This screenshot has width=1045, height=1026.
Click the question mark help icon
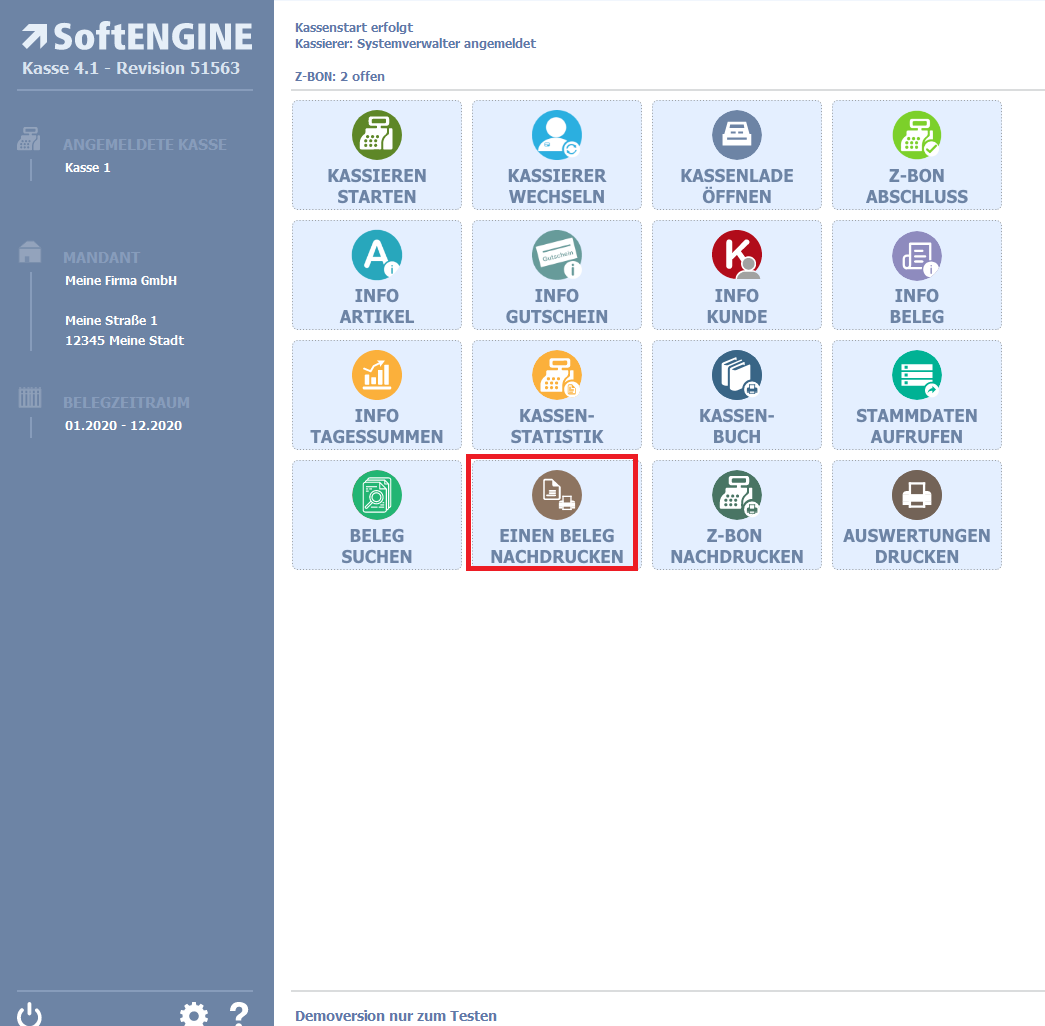pos(239,1014)
